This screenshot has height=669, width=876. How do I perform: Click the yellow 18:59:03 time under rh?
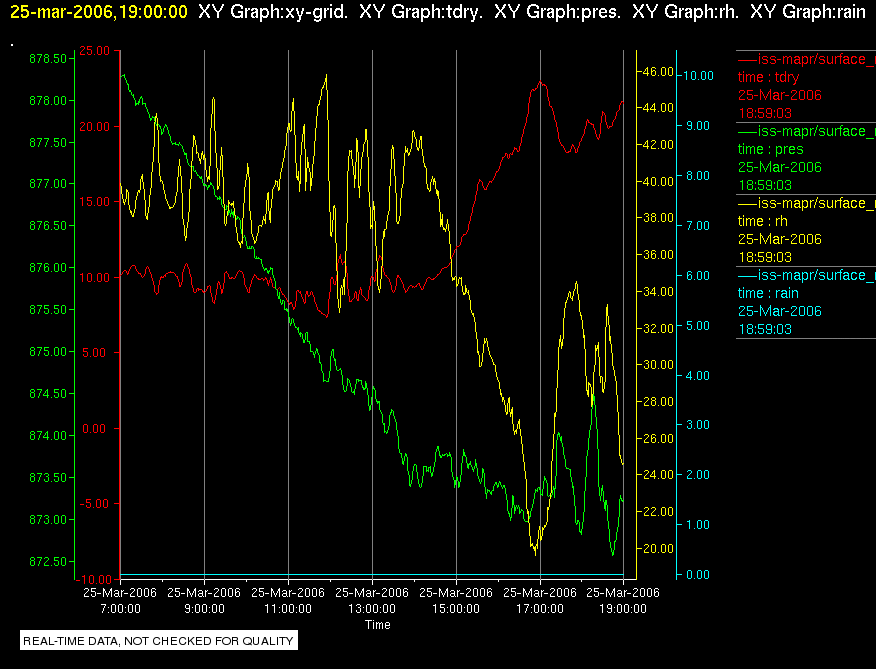coord(765,257)
